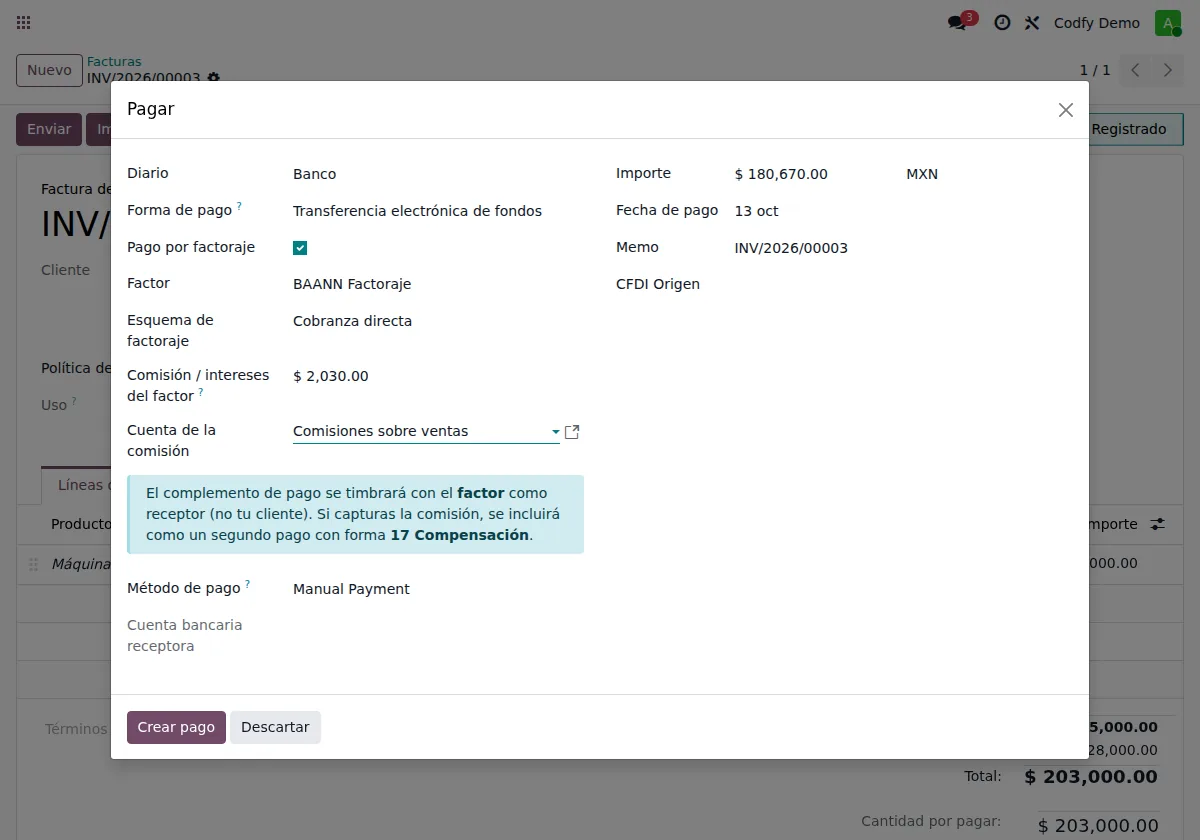The width and height of the screenshot is (1200, 840).
Task: Open the Factor field BAANN Factoraje
Action: [438, 284]
